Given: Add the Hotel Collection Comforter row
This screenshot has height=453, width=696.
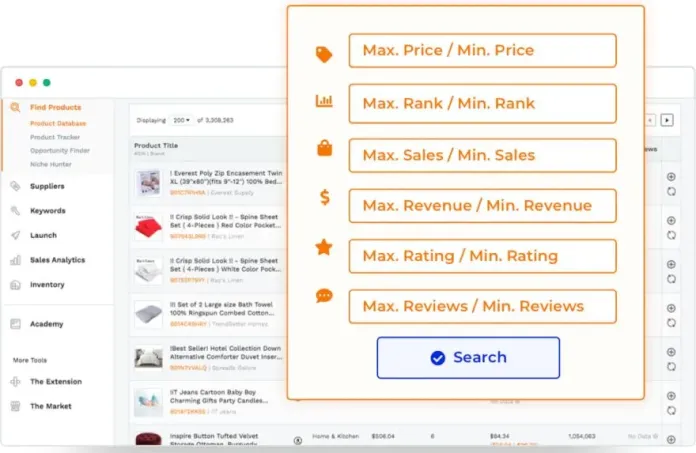Looking at the screenshot, I should [671, 352].
